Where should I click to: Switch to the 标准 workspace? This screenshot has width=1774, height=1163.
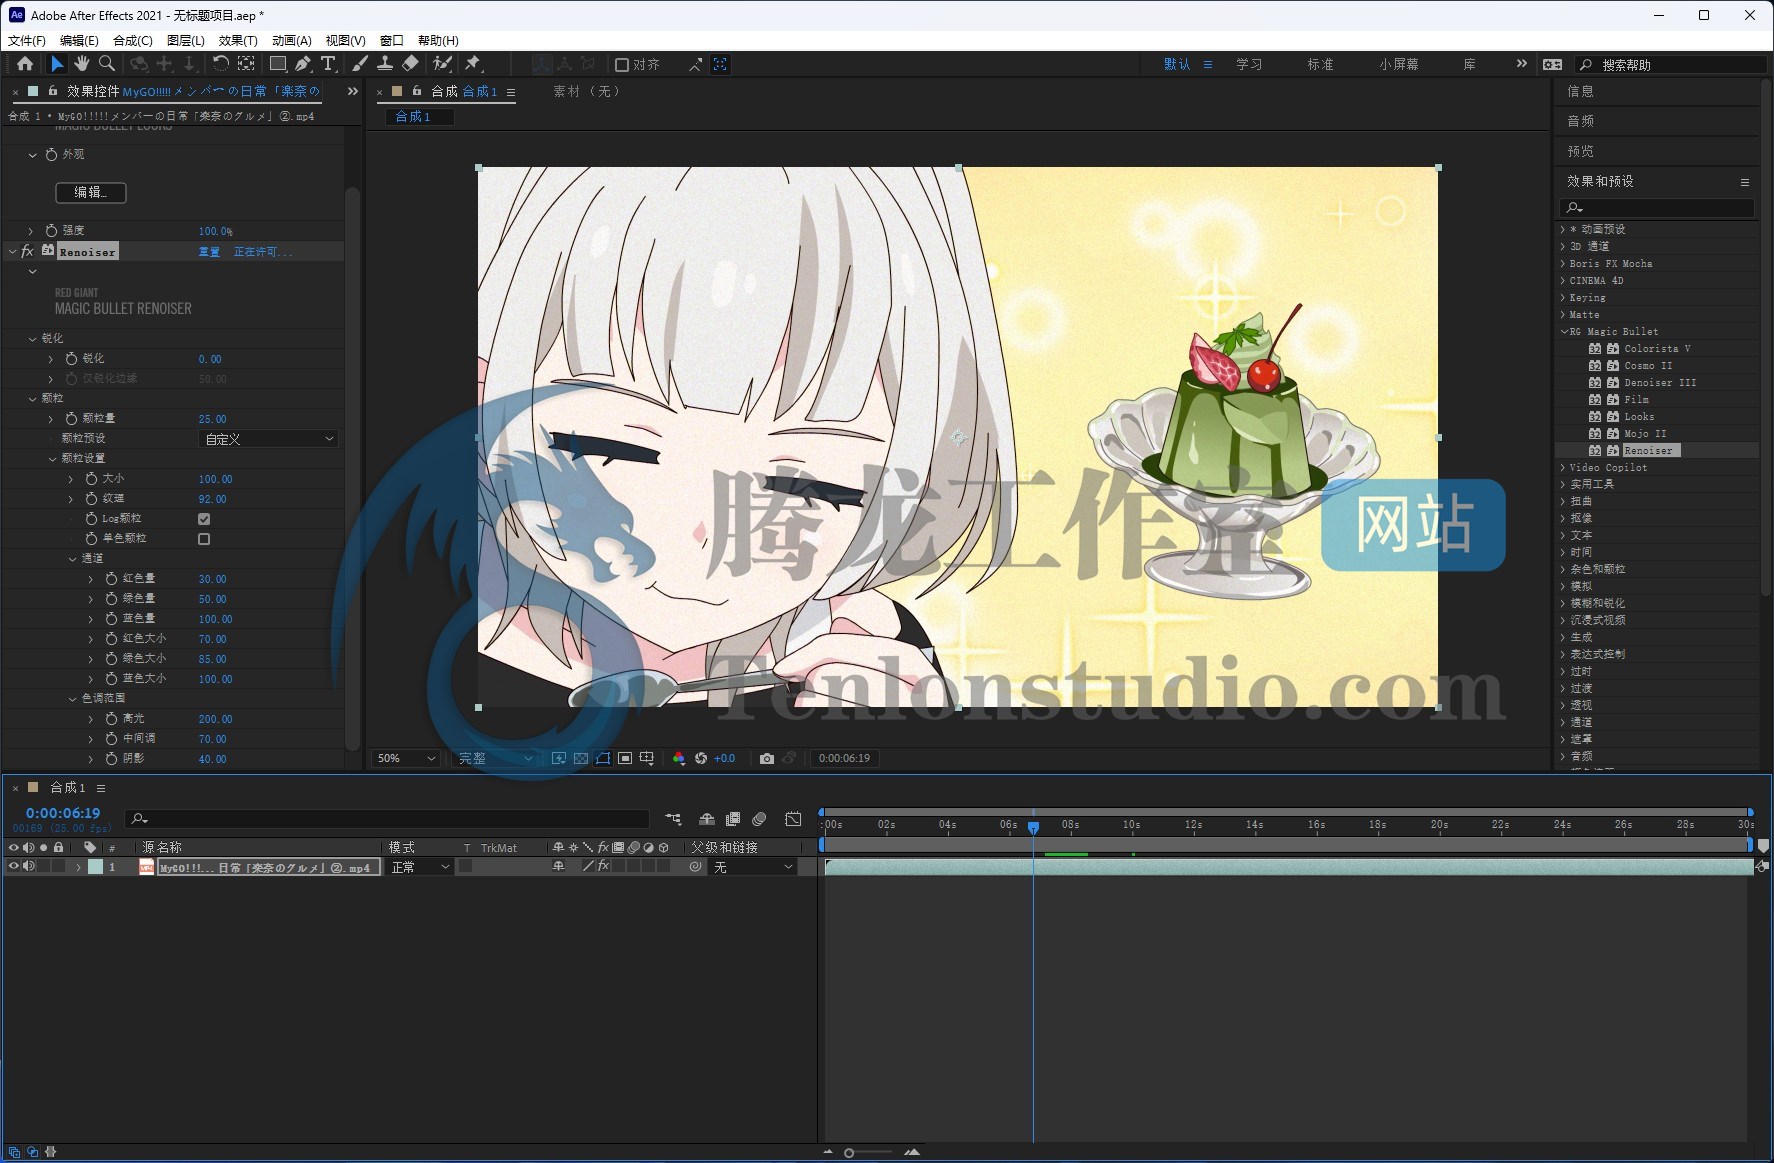1320,65
